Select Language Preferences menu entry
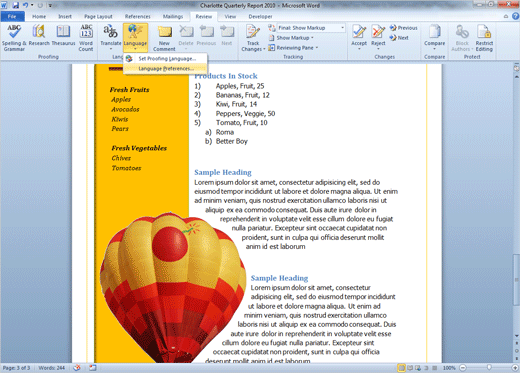Image resolution: width=520 pixels, height=373 pixels. [x=165, y=69]
